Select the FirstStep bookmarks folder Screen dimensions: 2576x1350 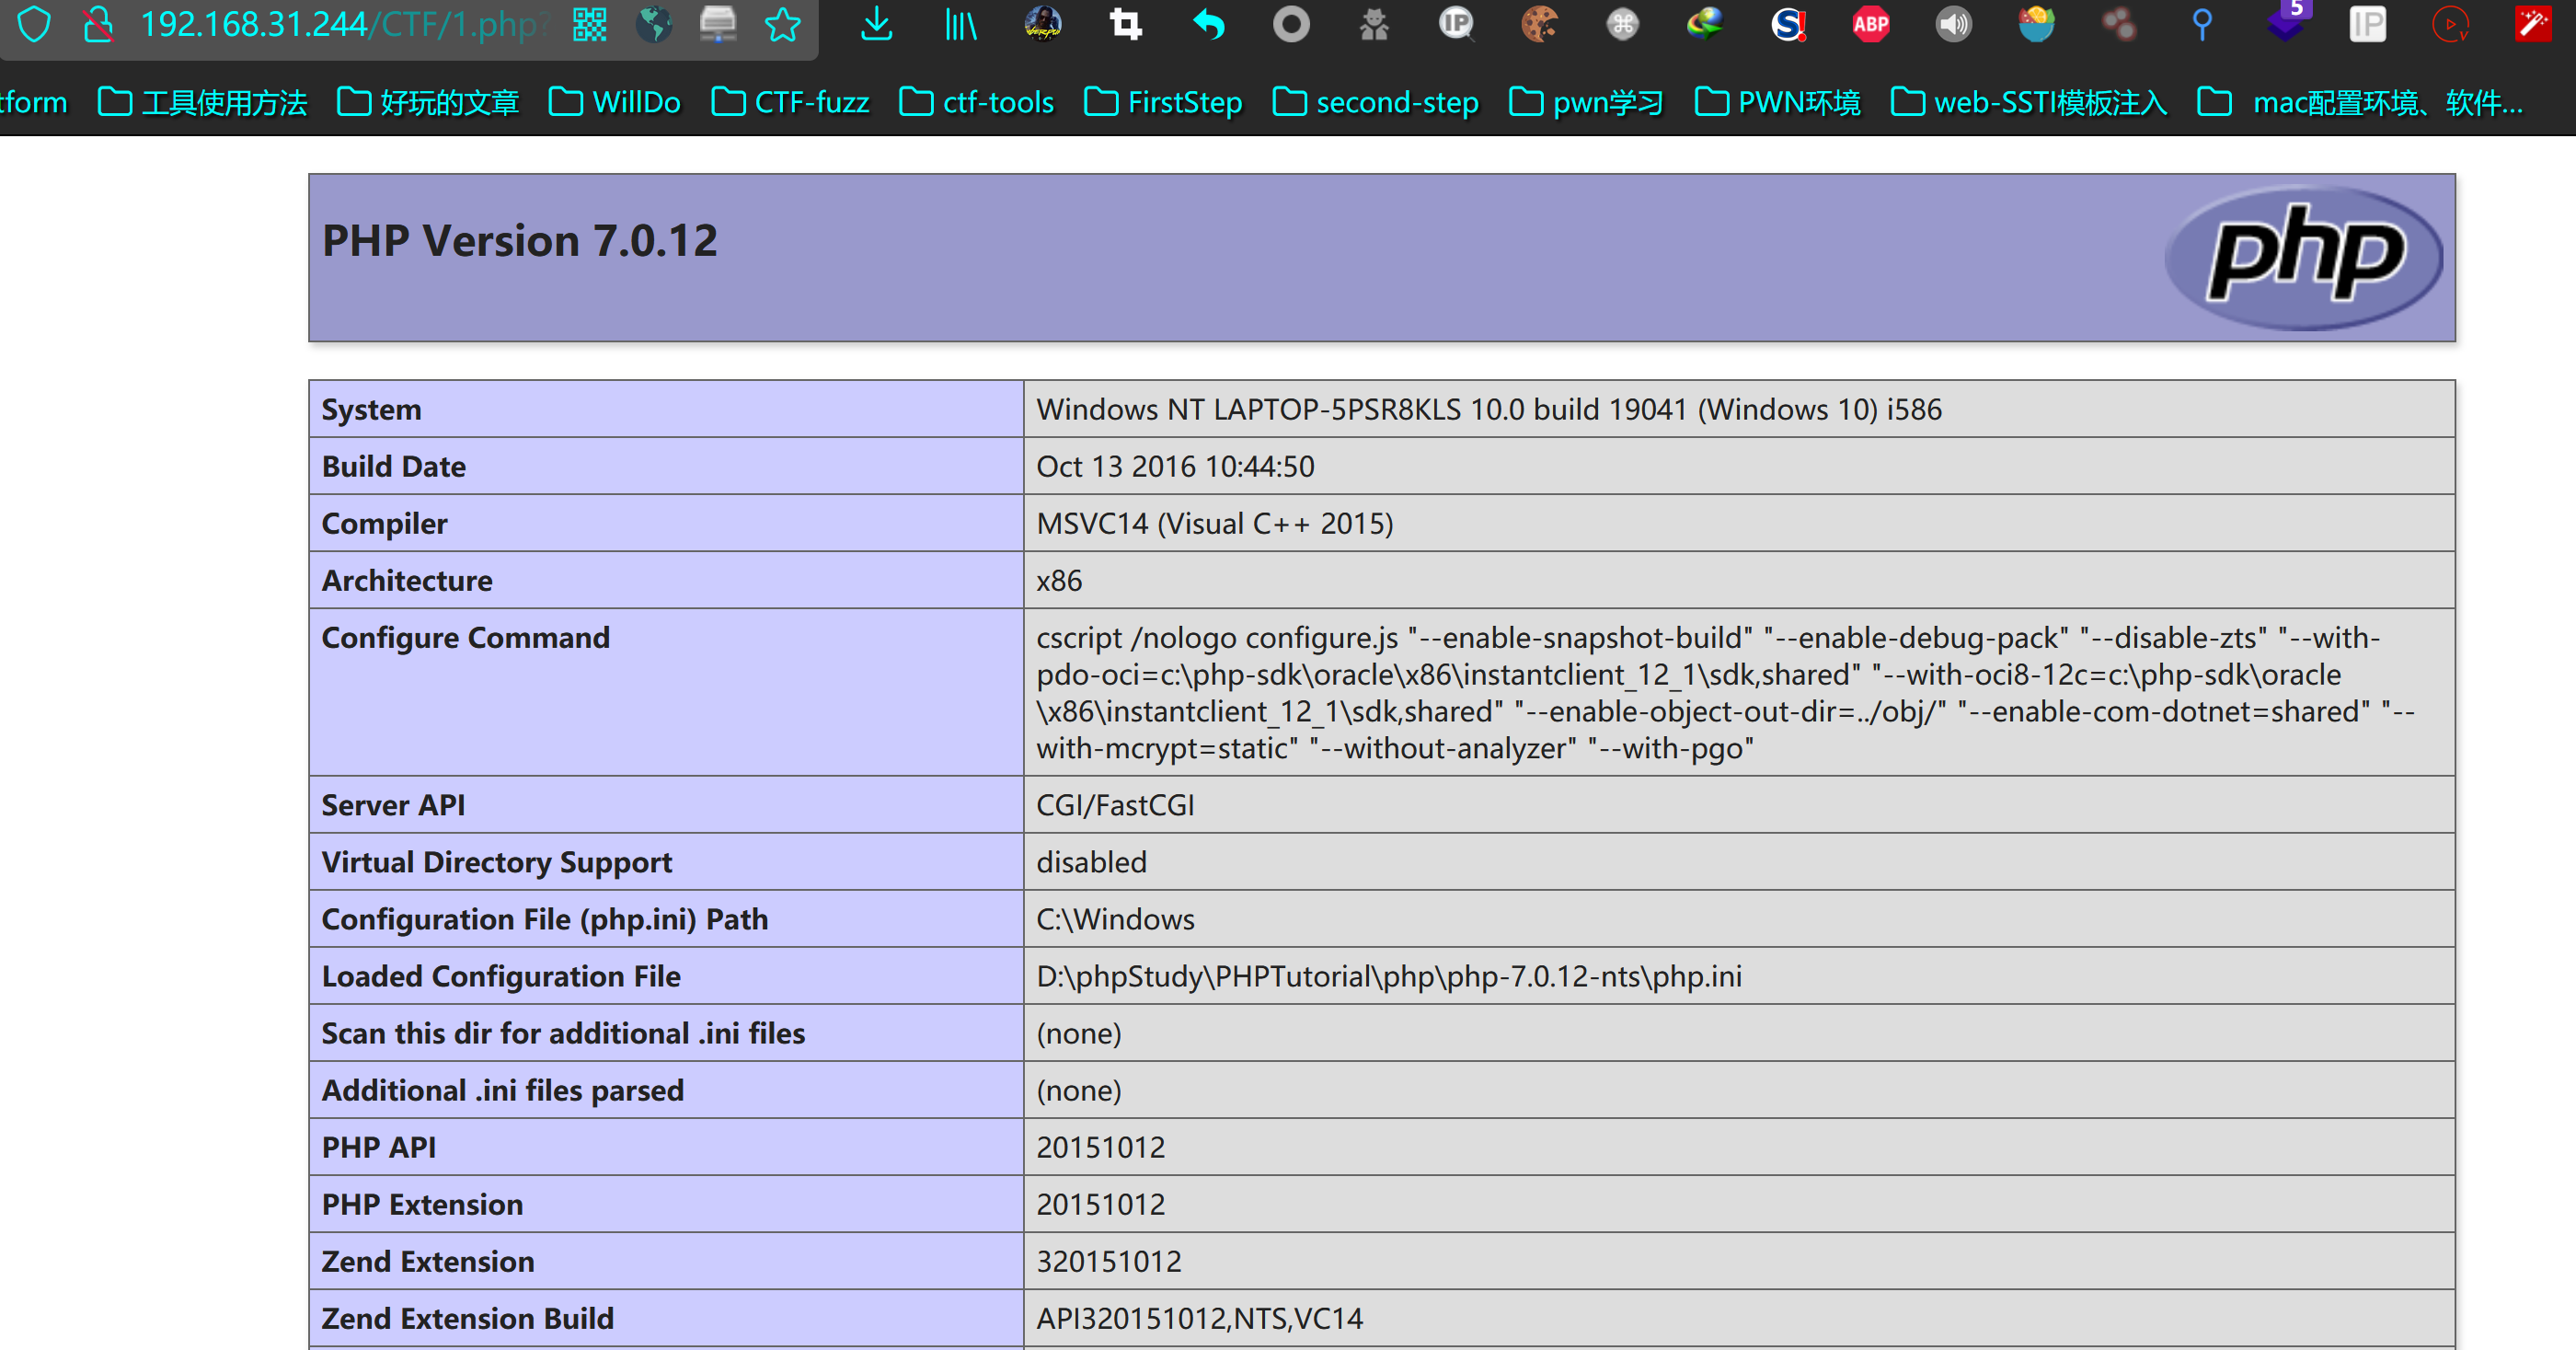point(1162,101)
